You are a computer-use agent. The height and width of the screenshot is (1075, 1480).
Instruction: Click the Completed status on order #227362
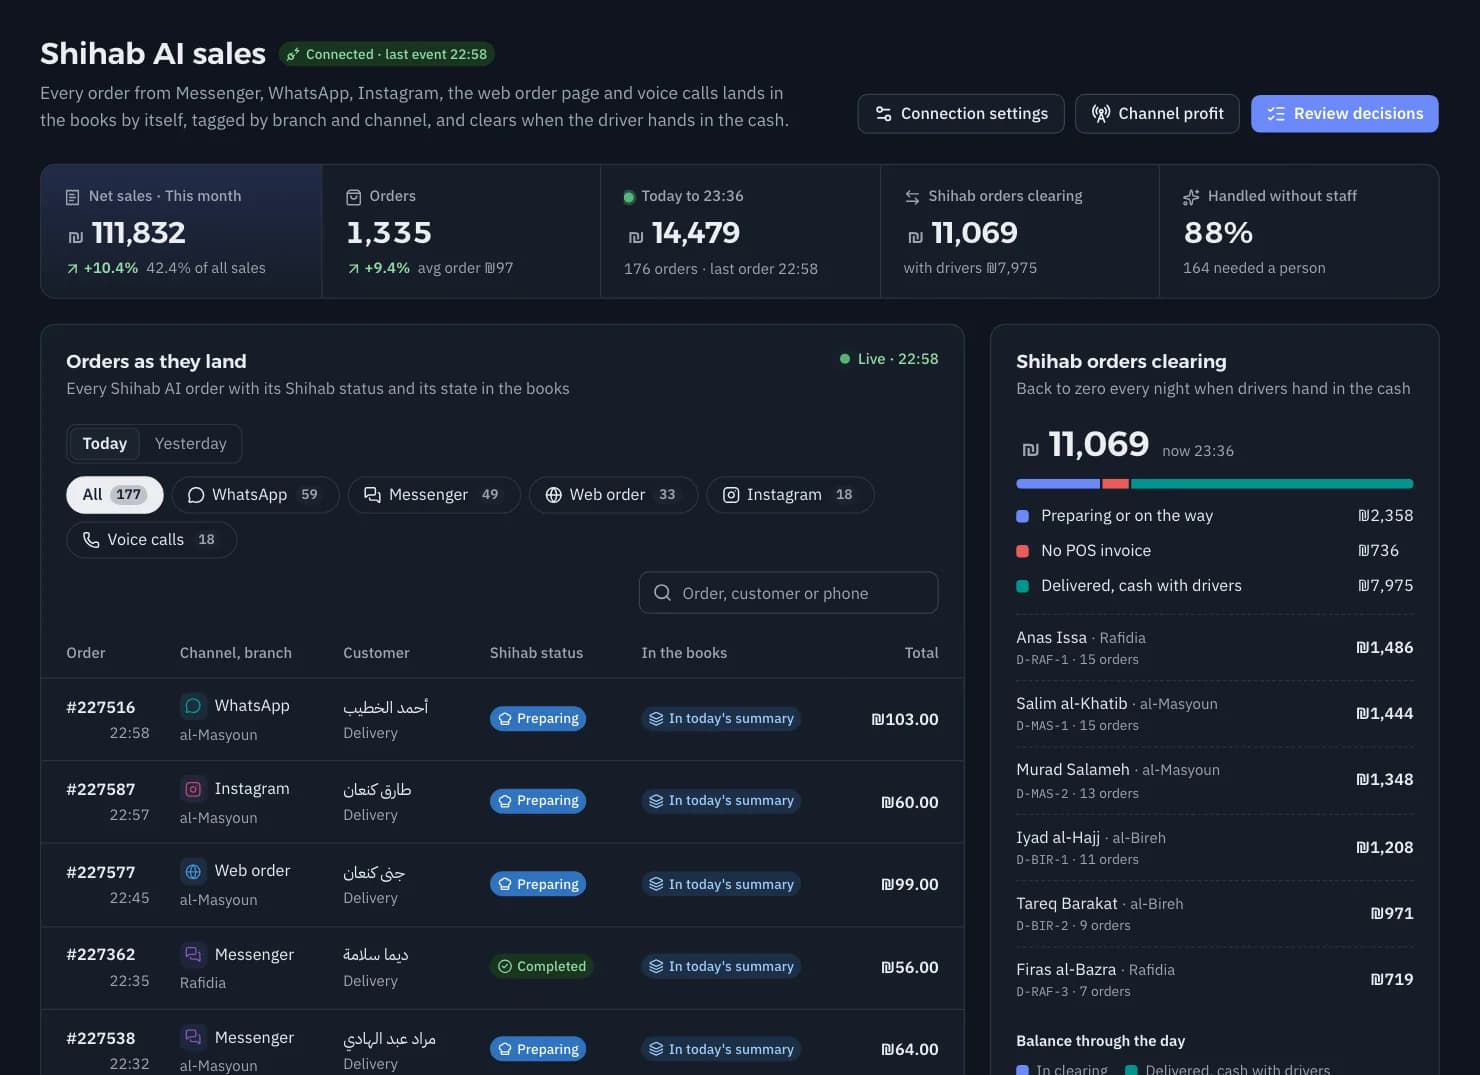(541, 967)
